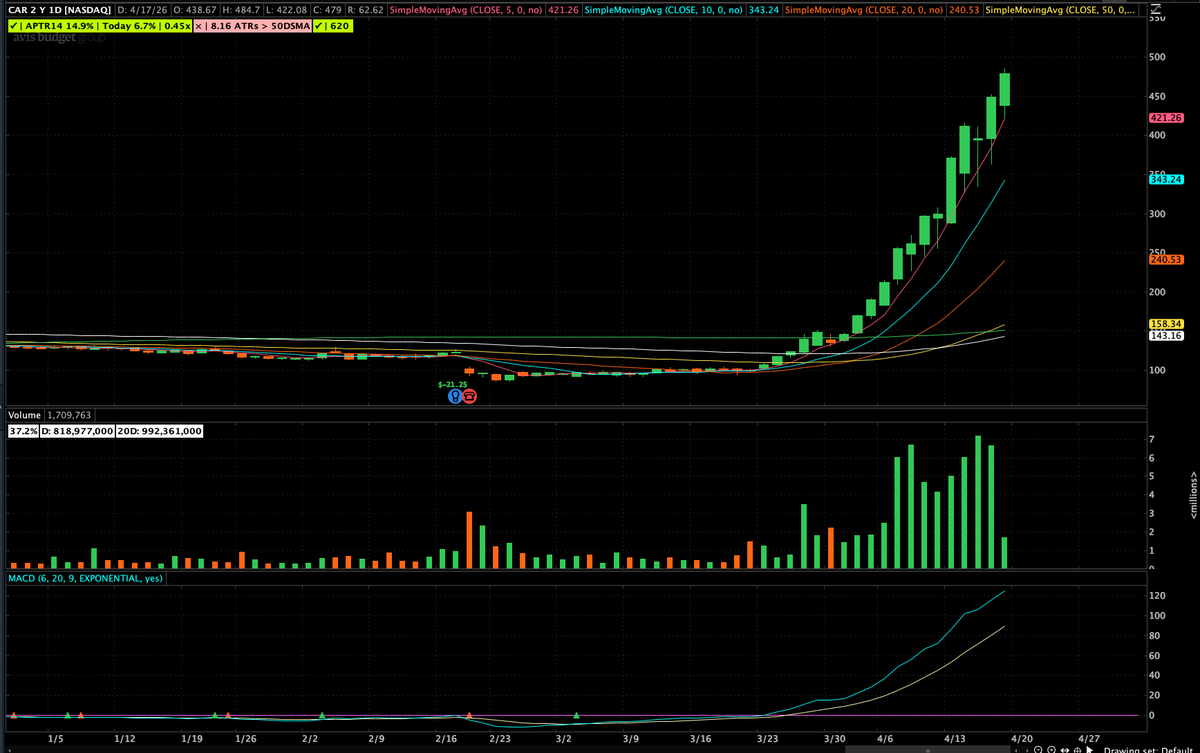Screen dimensions: 1200x753
Task: Click the 158.34 price bubble on axis
Action: pyautogui.click(x=1167, y=324)
